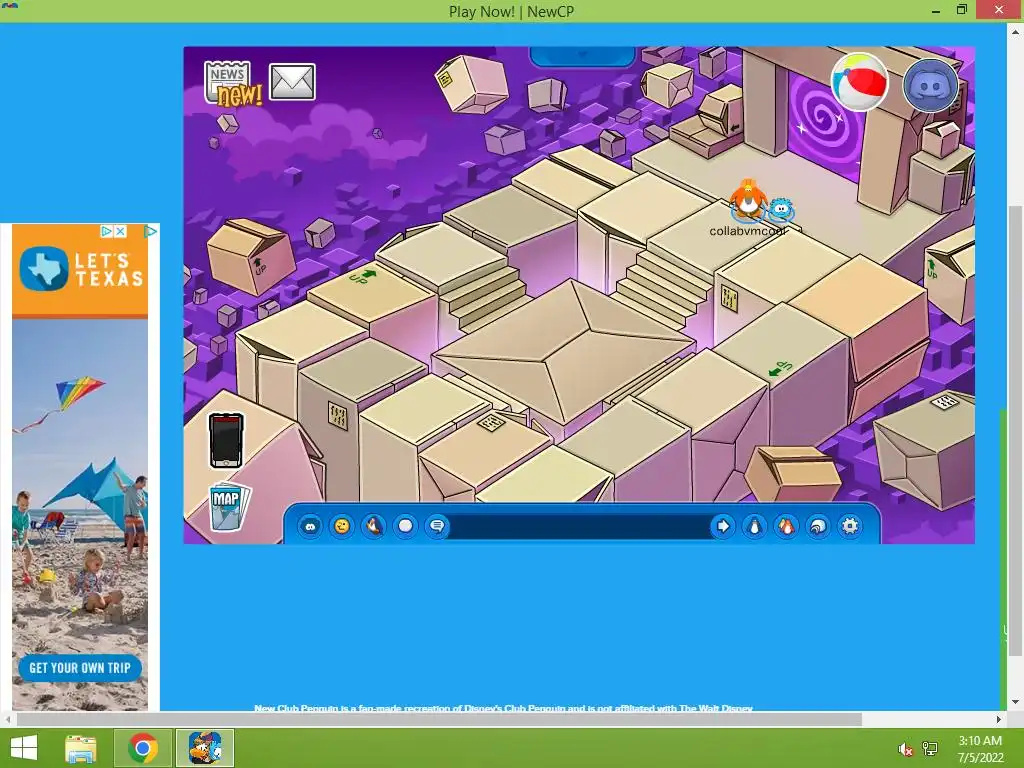Open the buddy list icon
The image size is (1024, 768).
point(786,526)
